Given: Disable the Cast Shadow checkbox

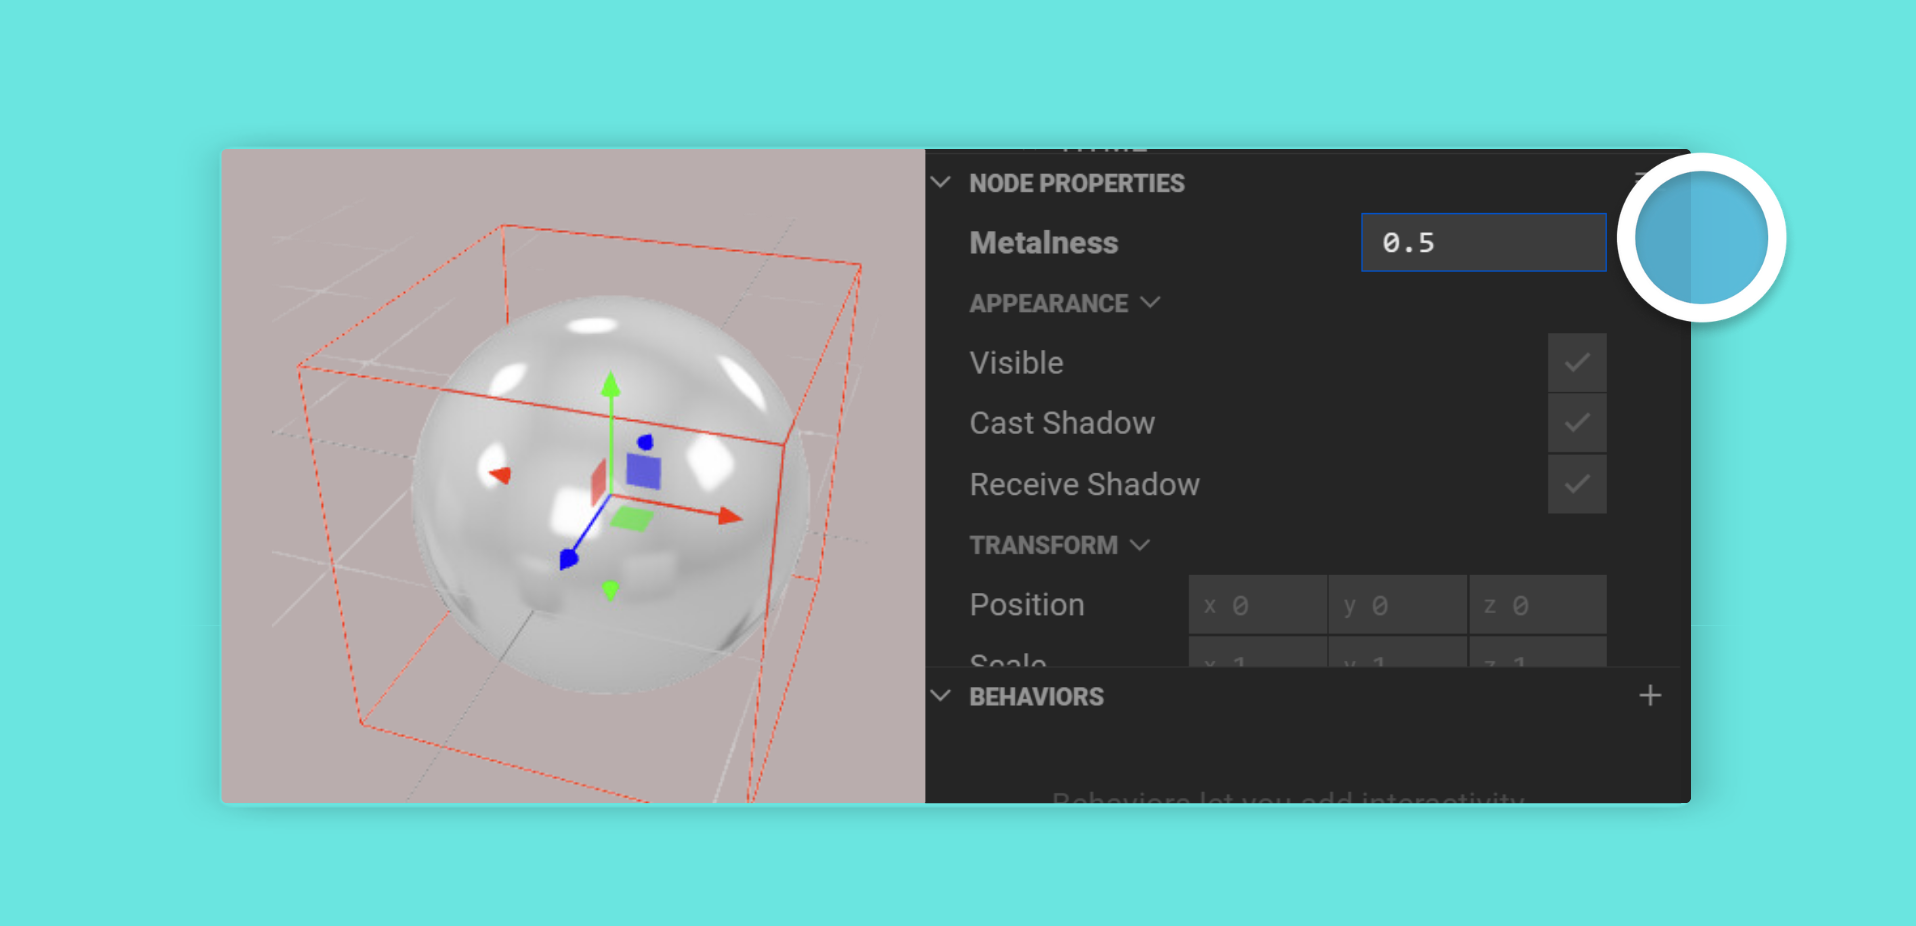Looking at the screenshot, I should point(1577,423).
